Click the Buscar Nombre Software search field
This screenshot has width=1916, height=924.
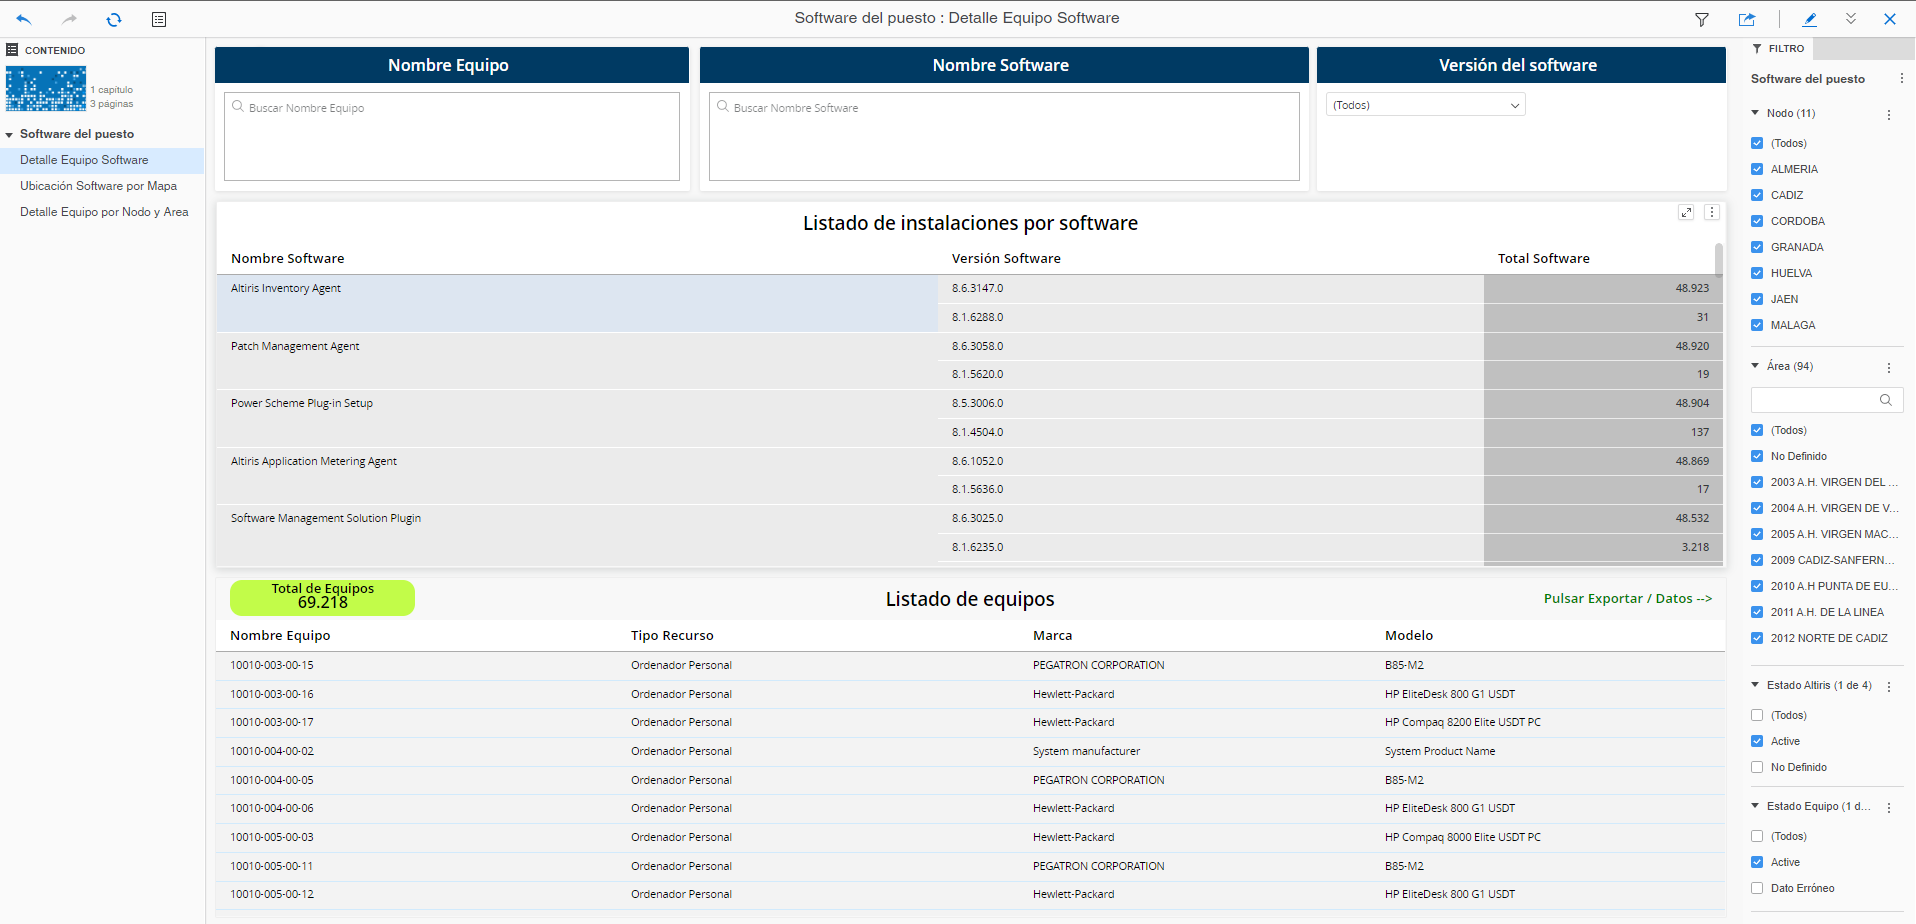(1004, 136)
